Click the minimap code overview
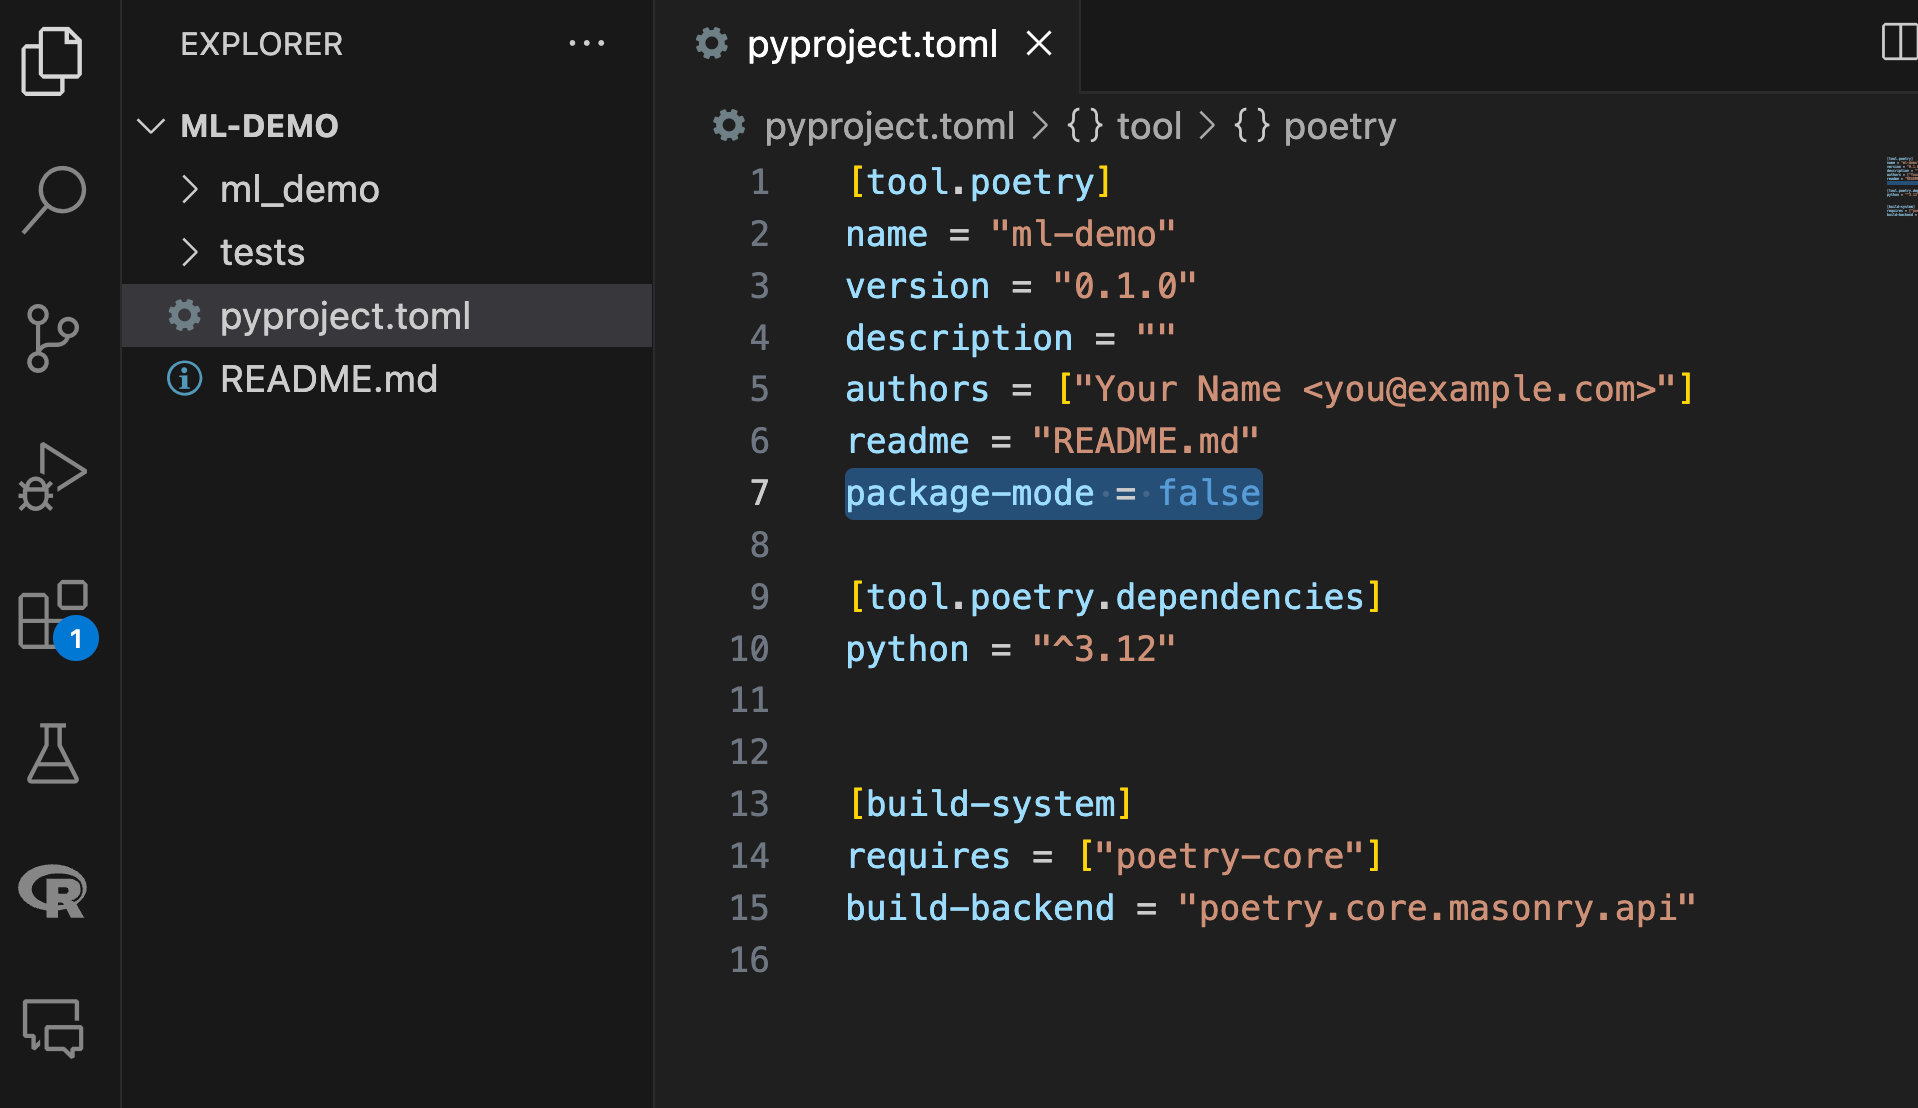 [1900, 186]
